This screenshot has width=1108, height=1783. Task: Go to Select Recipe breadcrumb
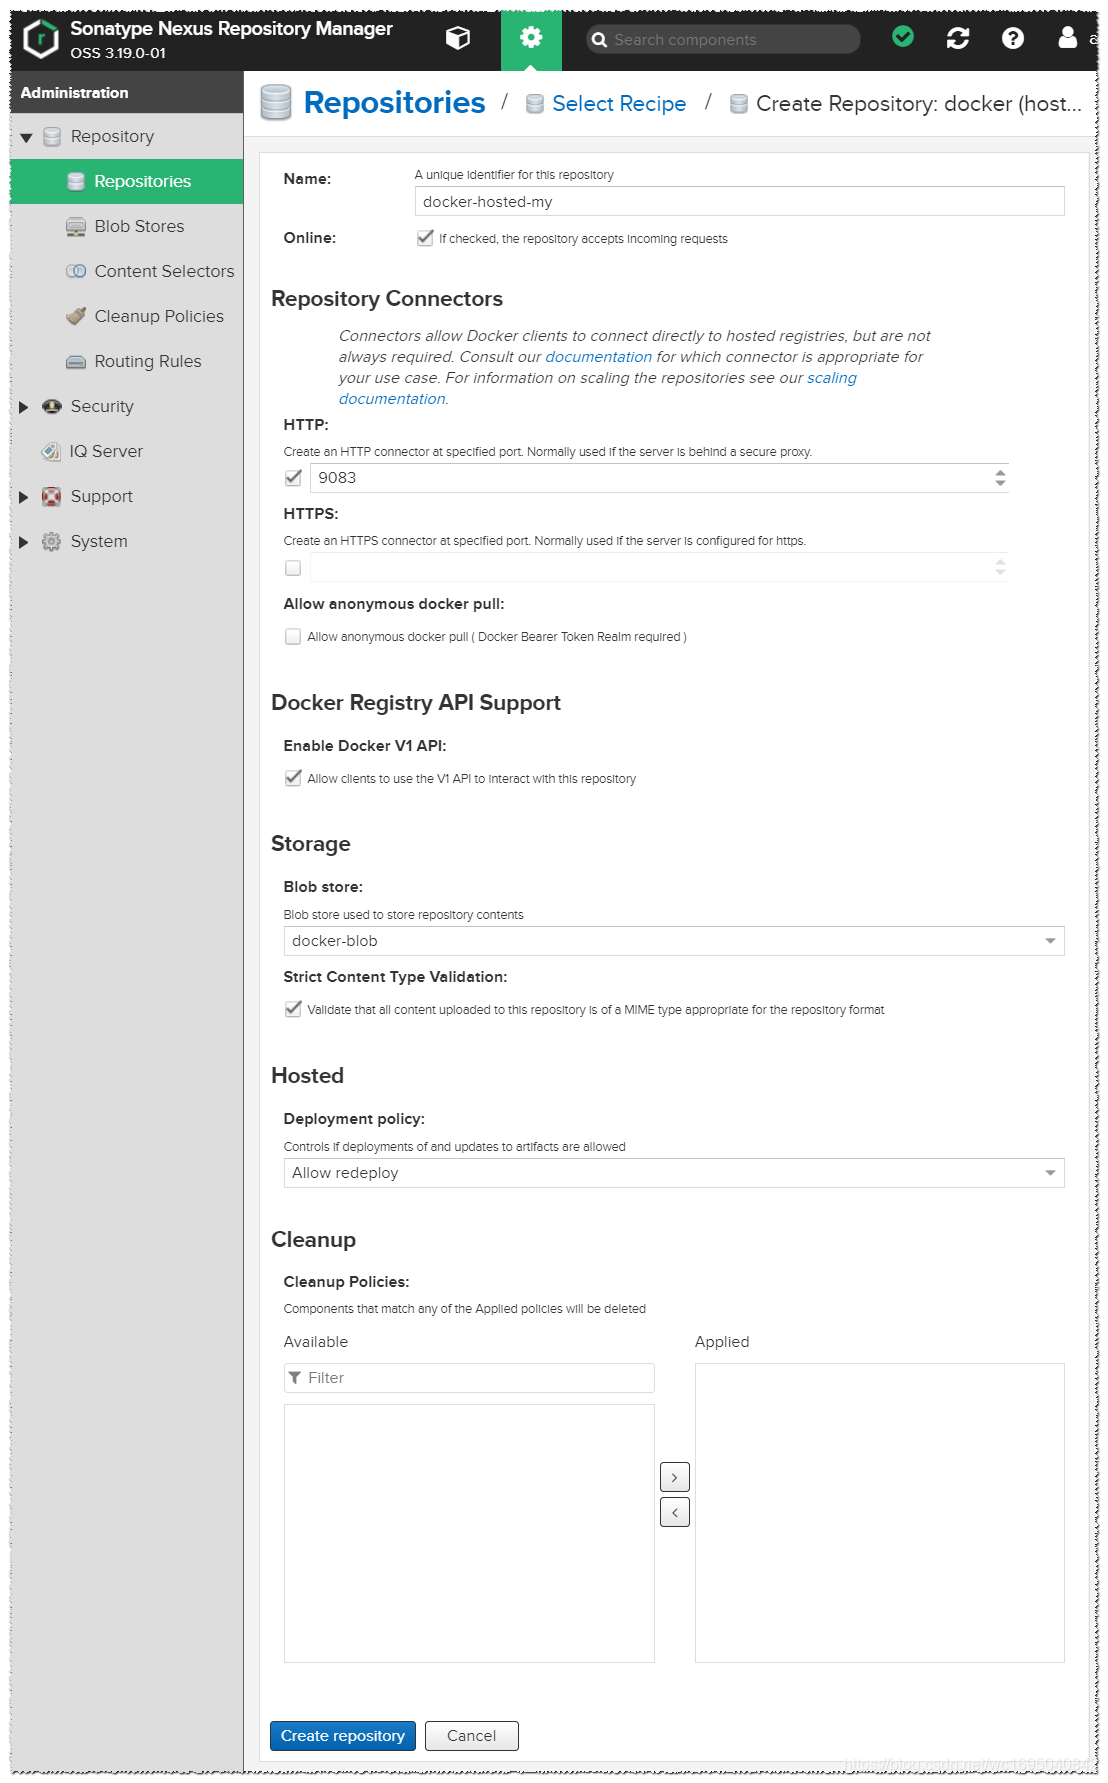(x=619, y=104)
